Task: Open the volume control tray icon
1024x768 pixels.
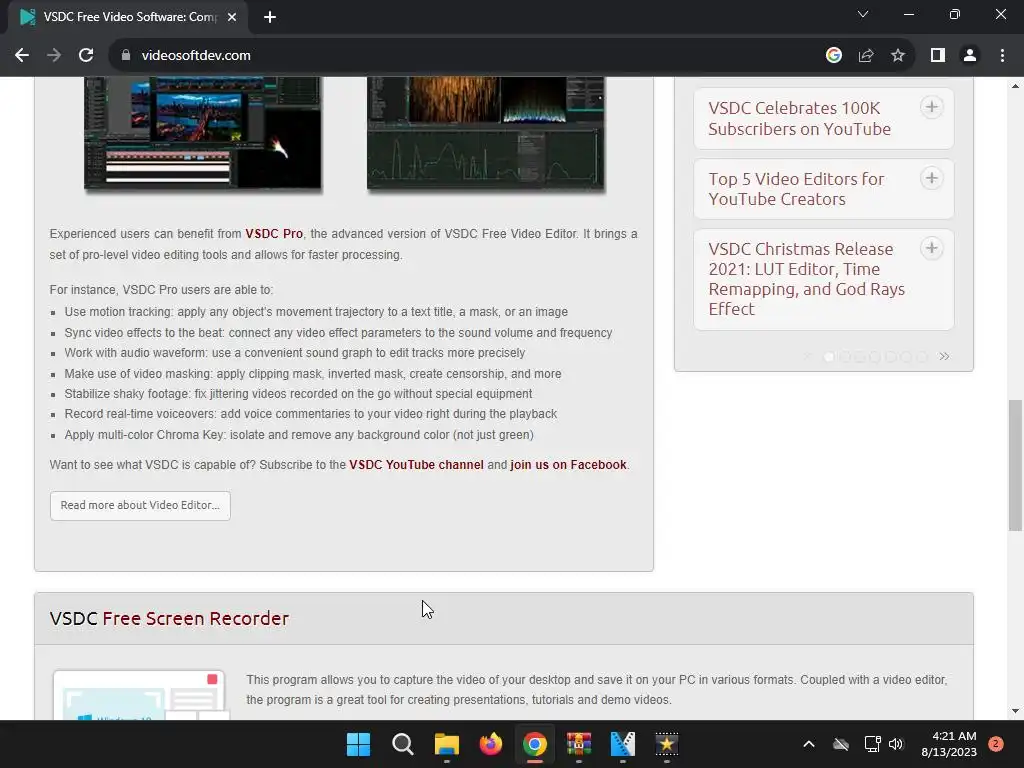Action: coord(896,744)
